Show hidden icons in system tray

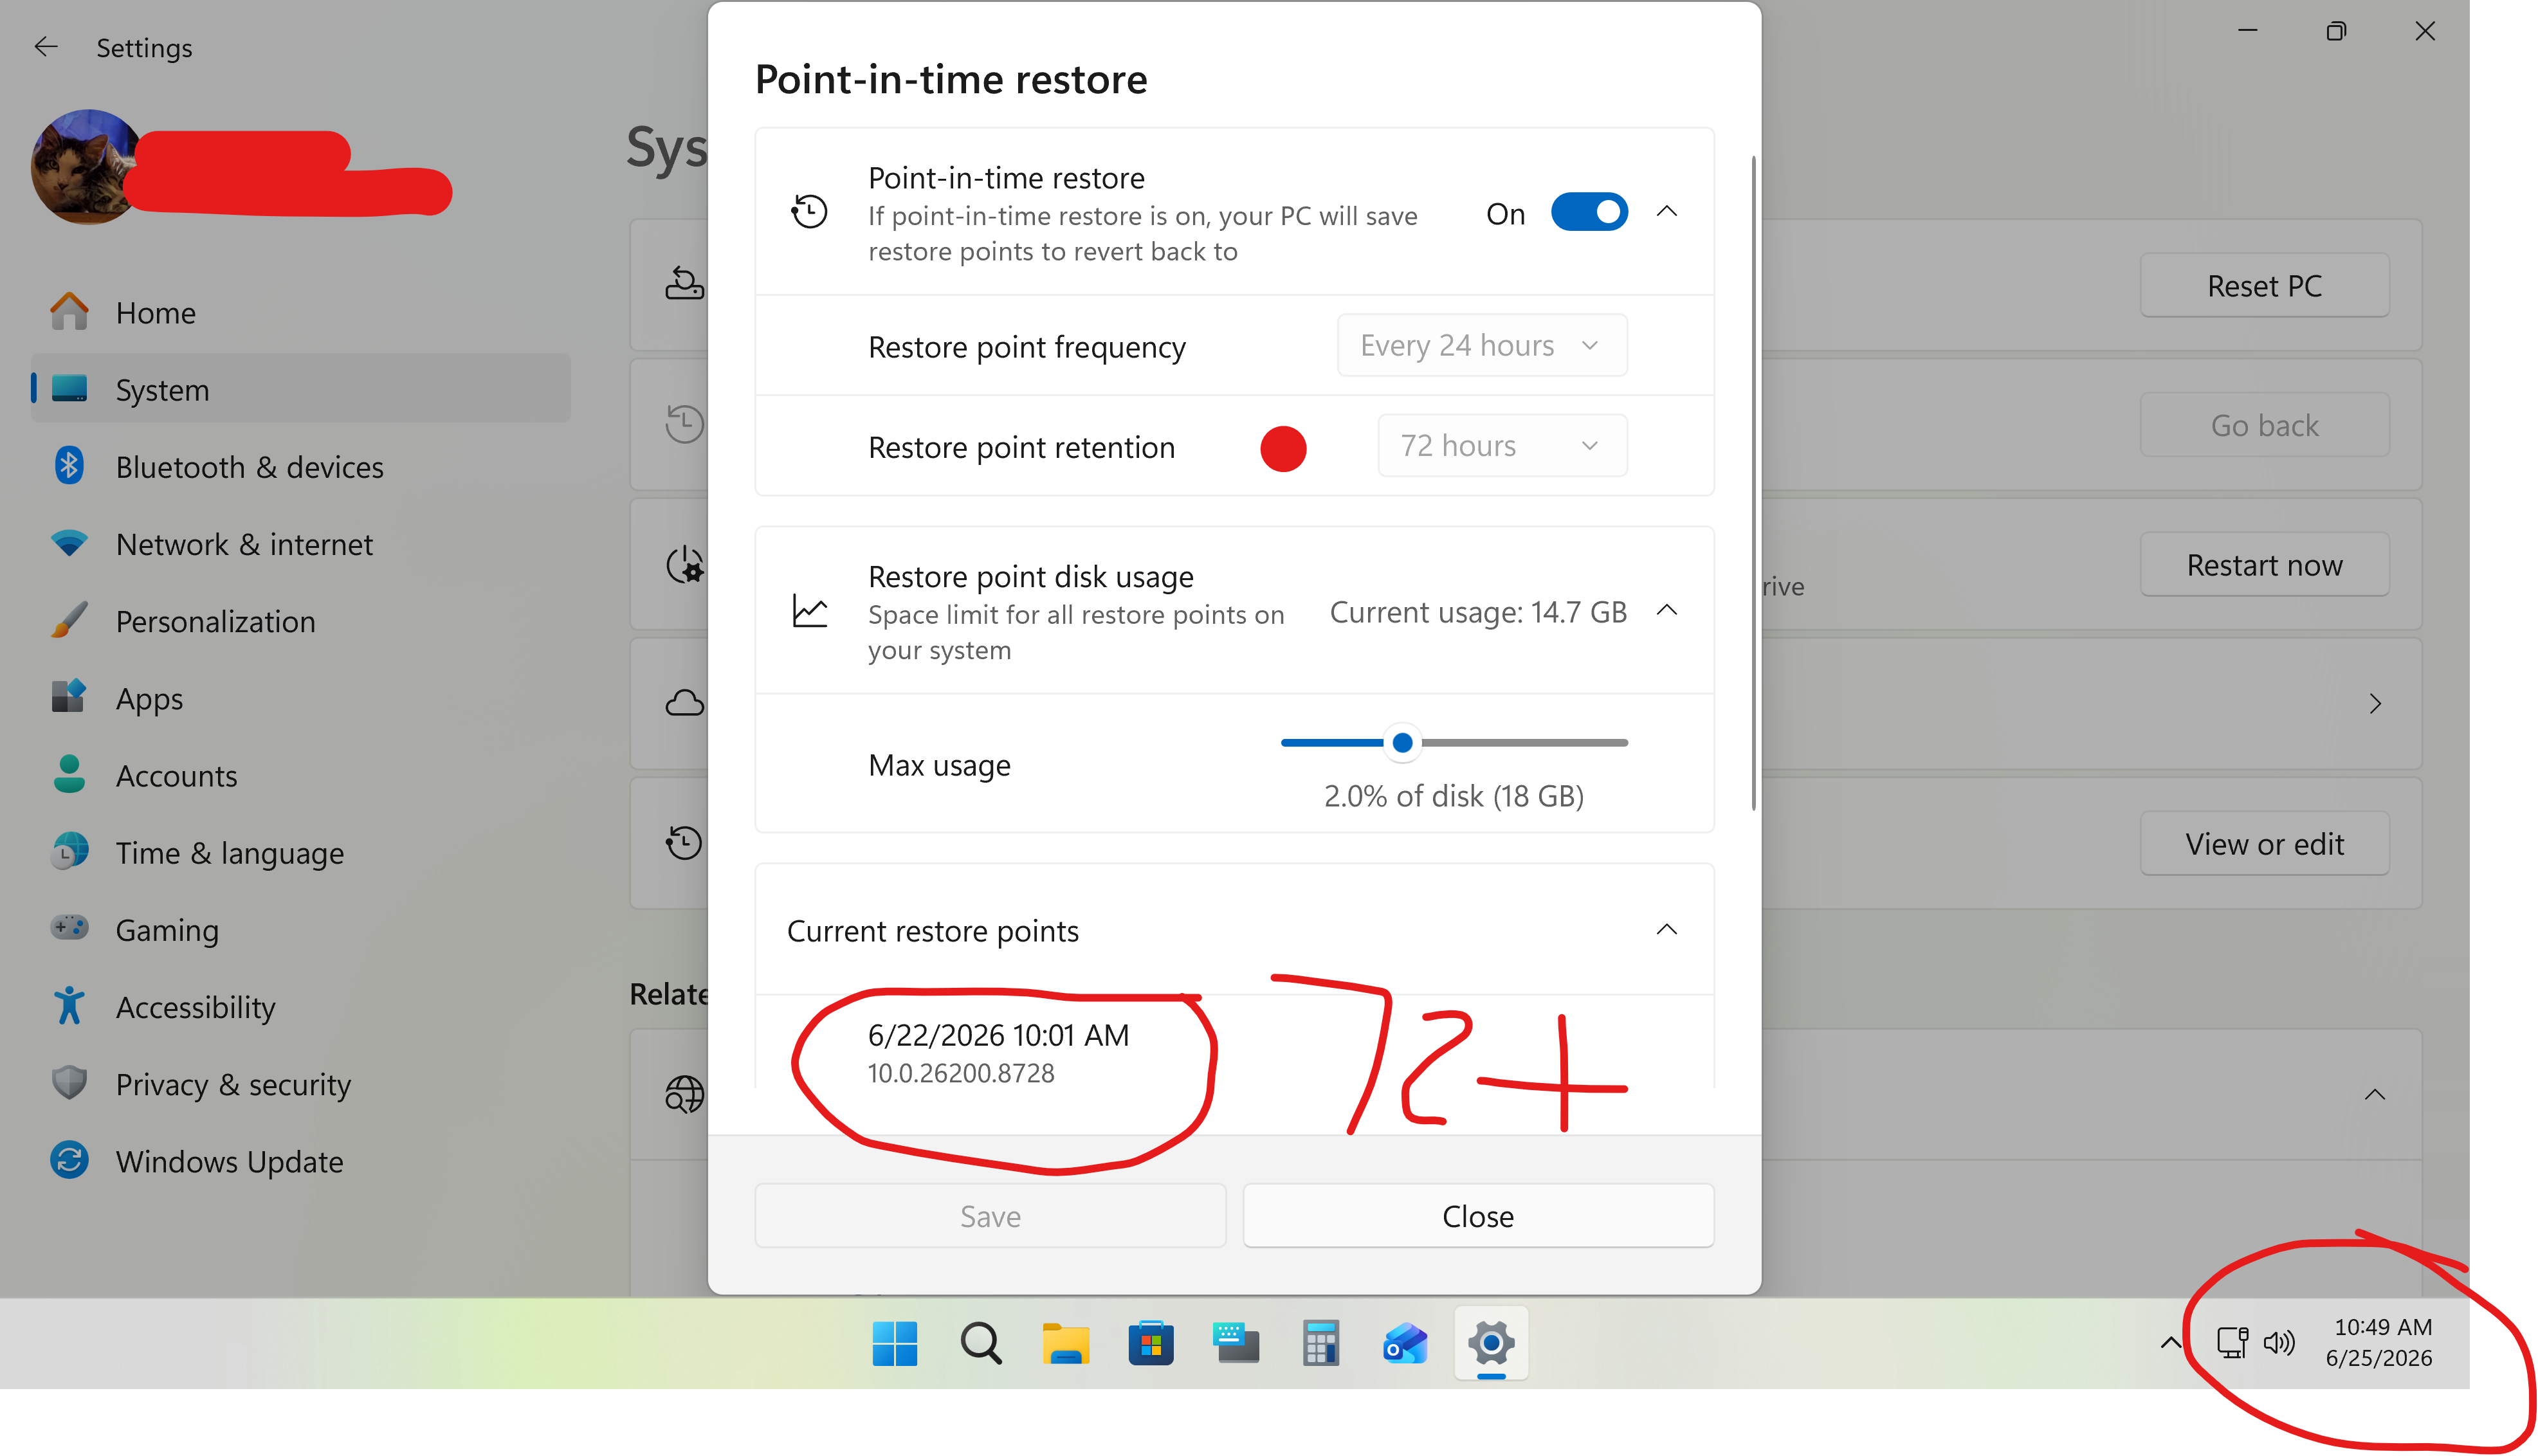pyautogui.click(x=2170, y=1342)
